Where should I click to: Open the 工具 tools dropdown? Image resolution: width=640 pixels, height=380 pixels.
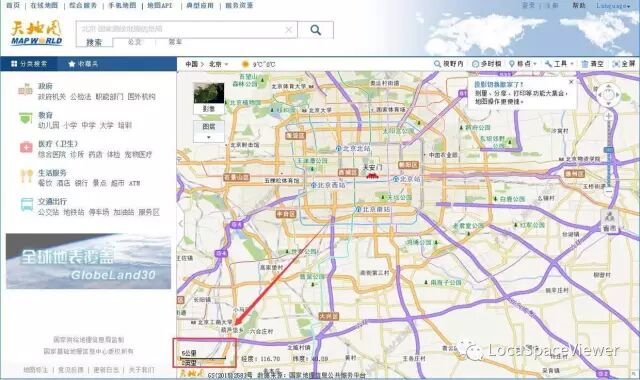tap(559, 64)
